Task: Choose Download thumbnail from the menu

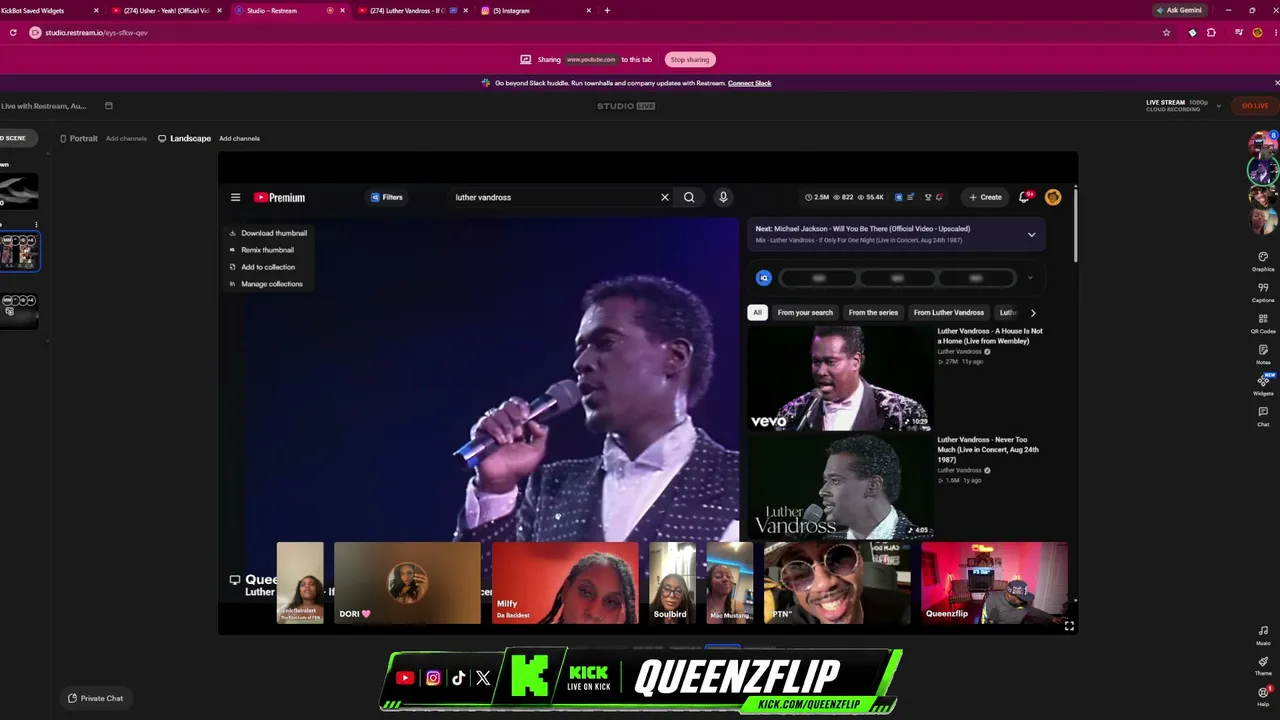Action: tap(268, 233)
